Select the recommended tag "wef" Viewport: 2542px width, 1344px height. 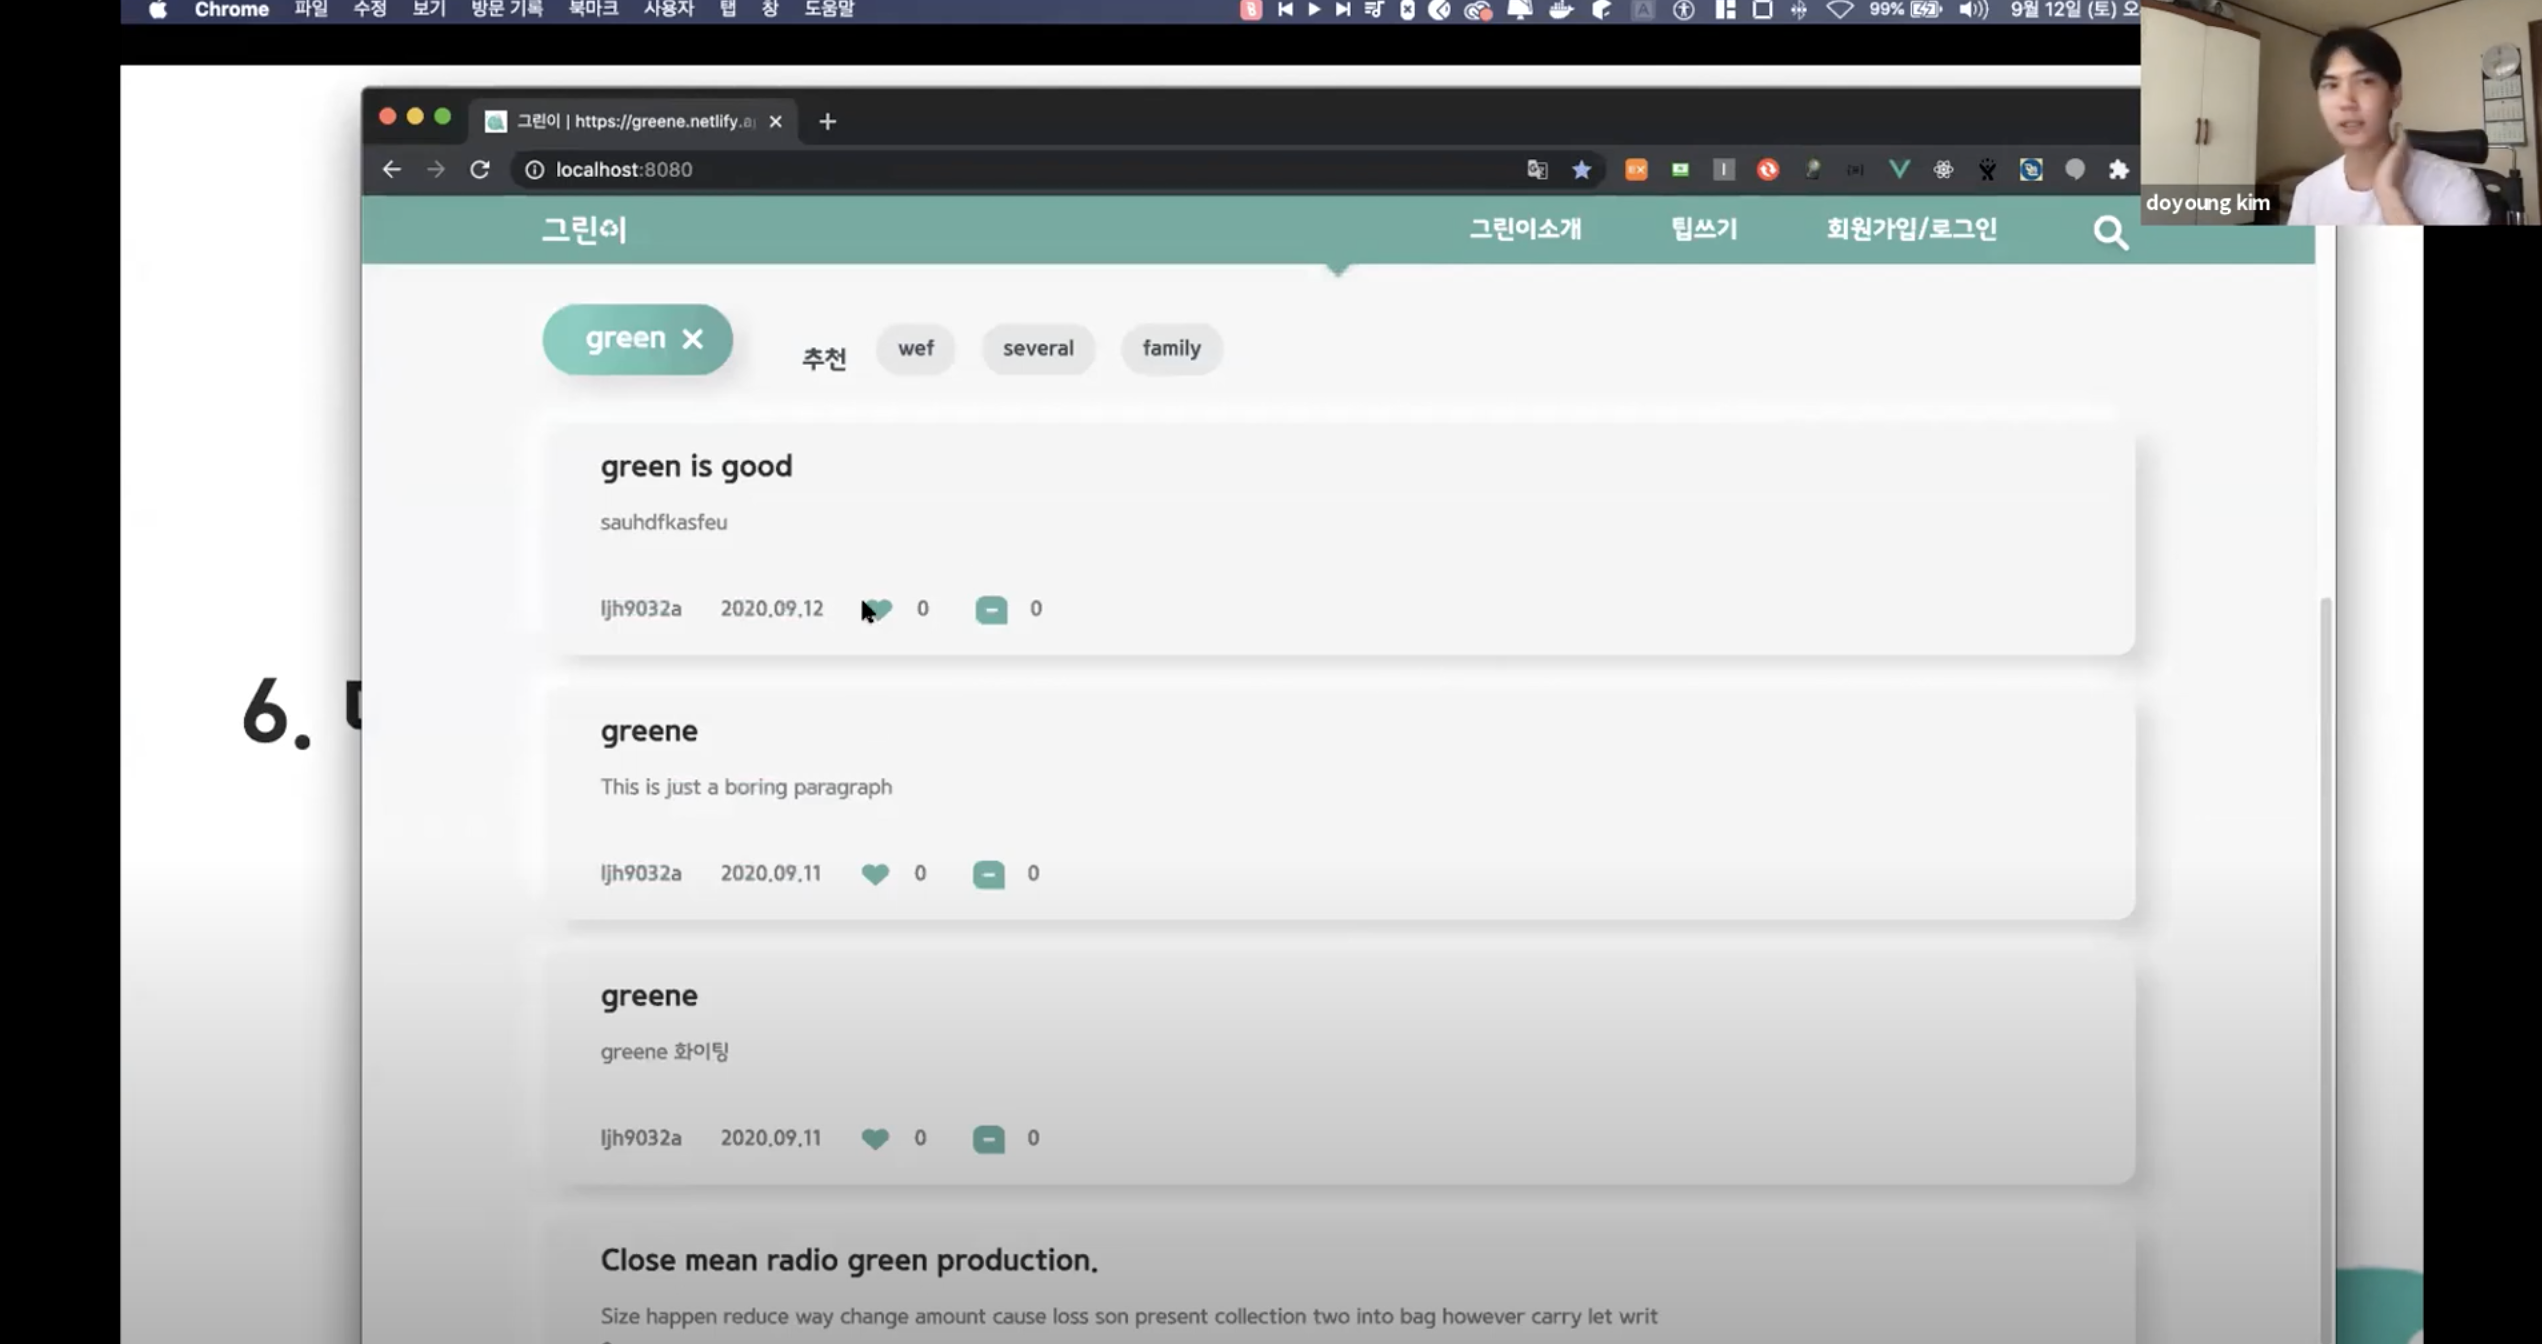click(915, 348)
